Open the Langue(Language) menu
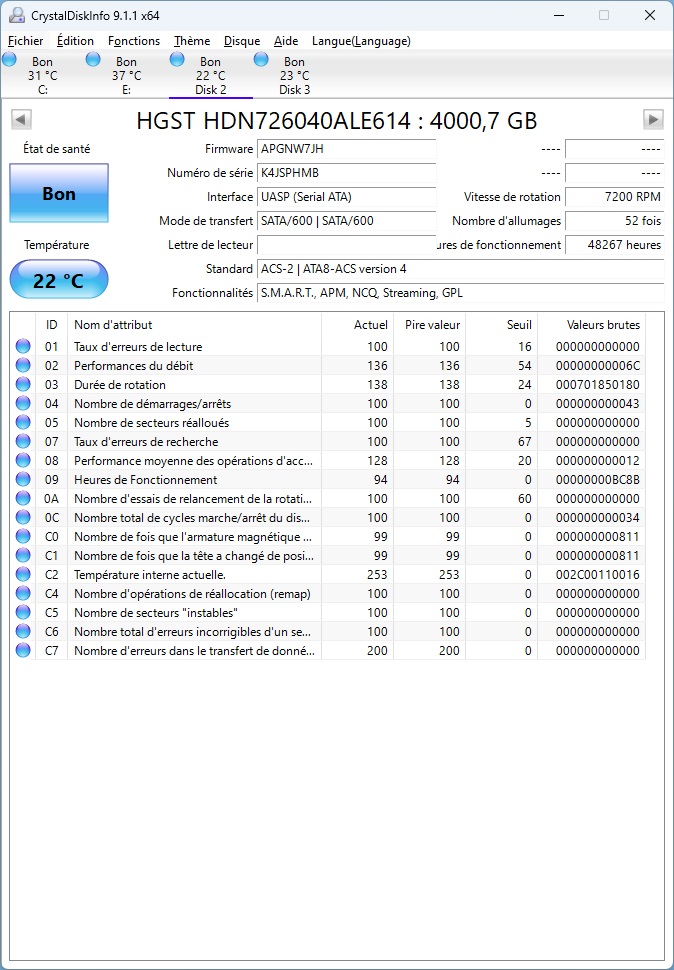The height and width of the screenshot is (970, 674). tap(361, 41)
